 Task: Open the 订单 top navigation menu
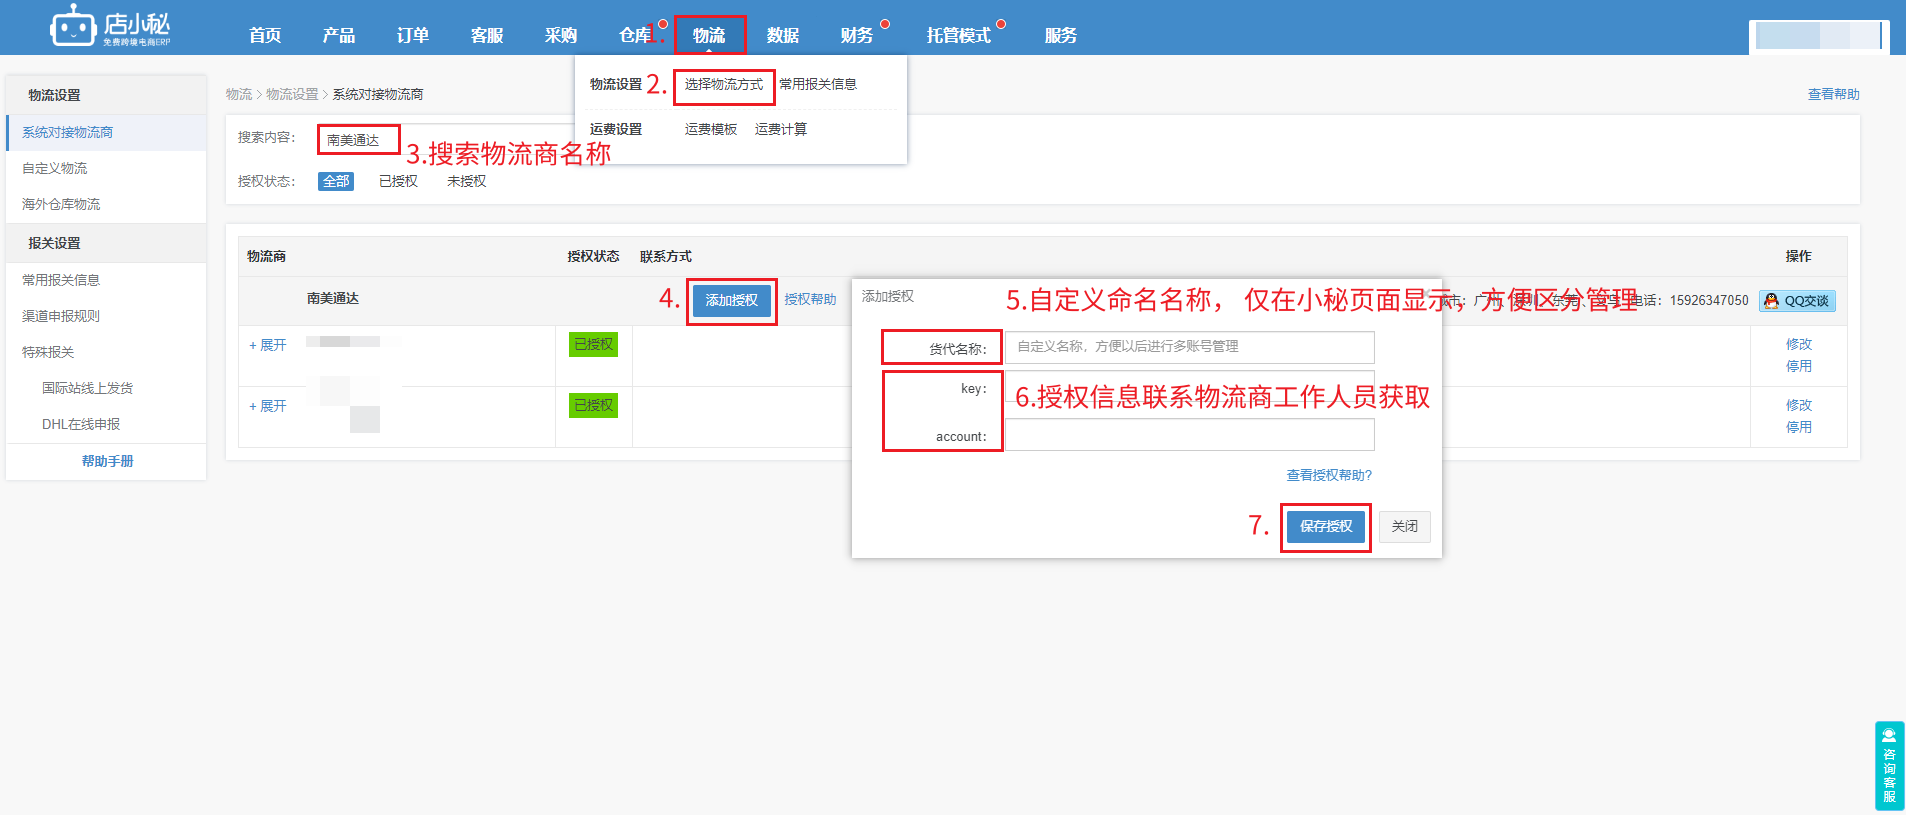pos(413,35)
